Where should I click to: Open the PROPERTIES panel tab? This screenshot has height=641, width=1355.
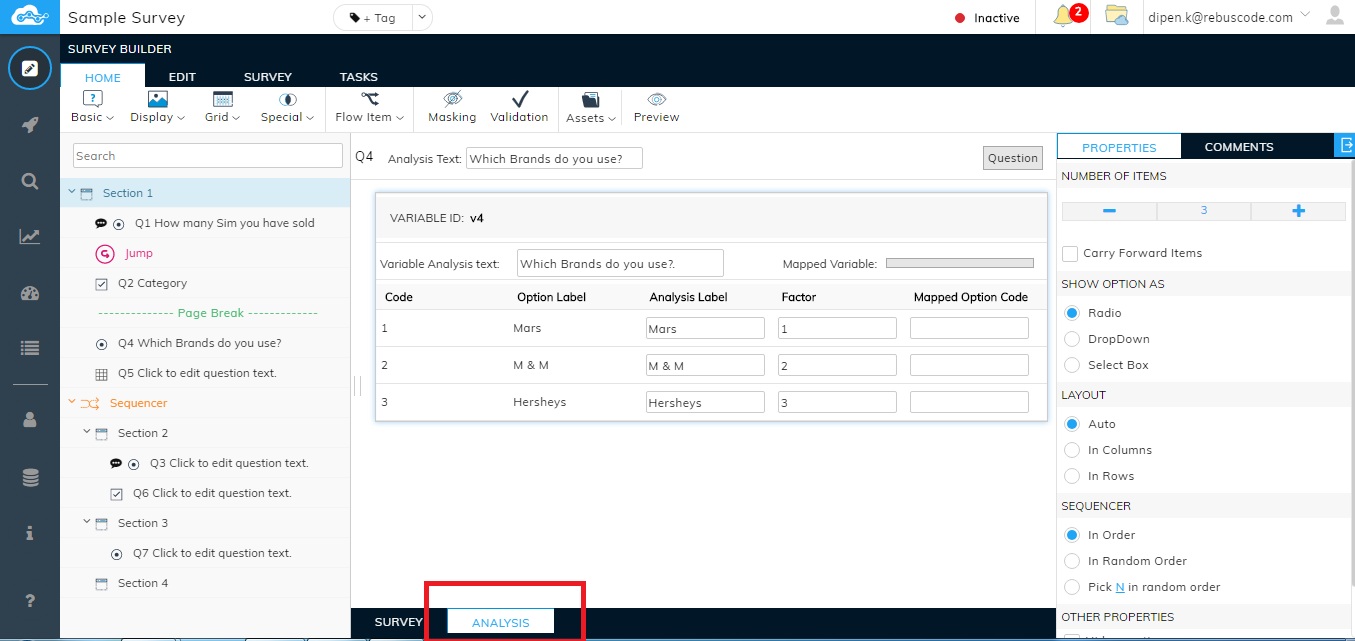tap(1119, 147)
